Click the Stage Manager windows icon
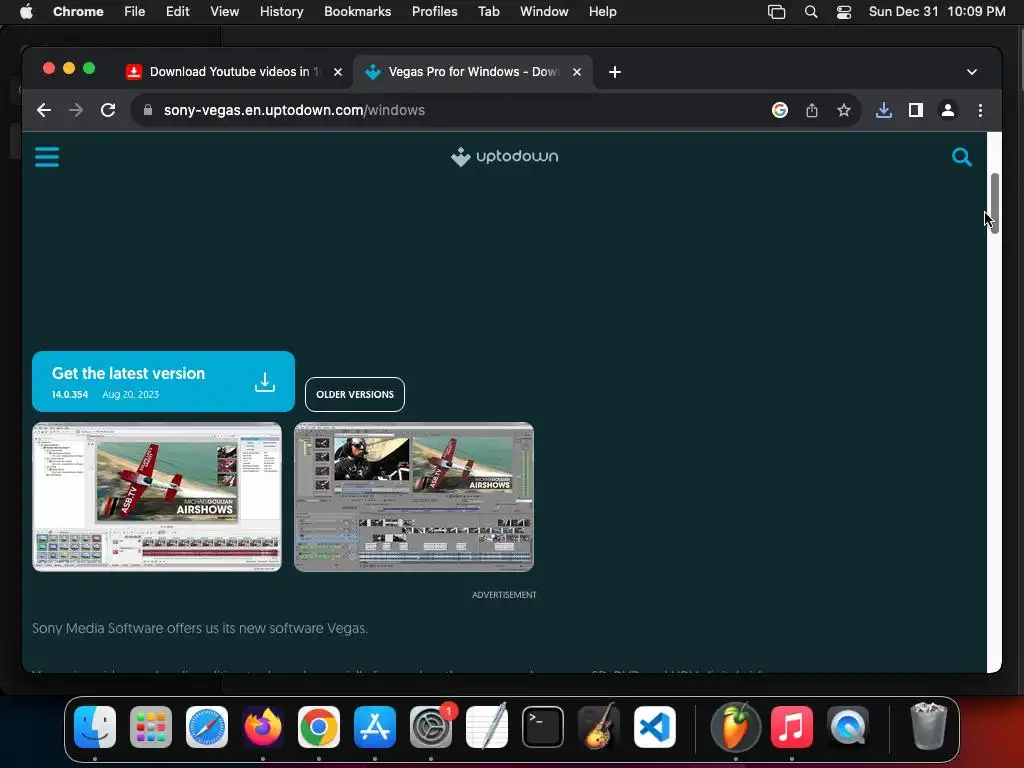Viewport: 1024px width, 768px height. (x=776, y=12)
